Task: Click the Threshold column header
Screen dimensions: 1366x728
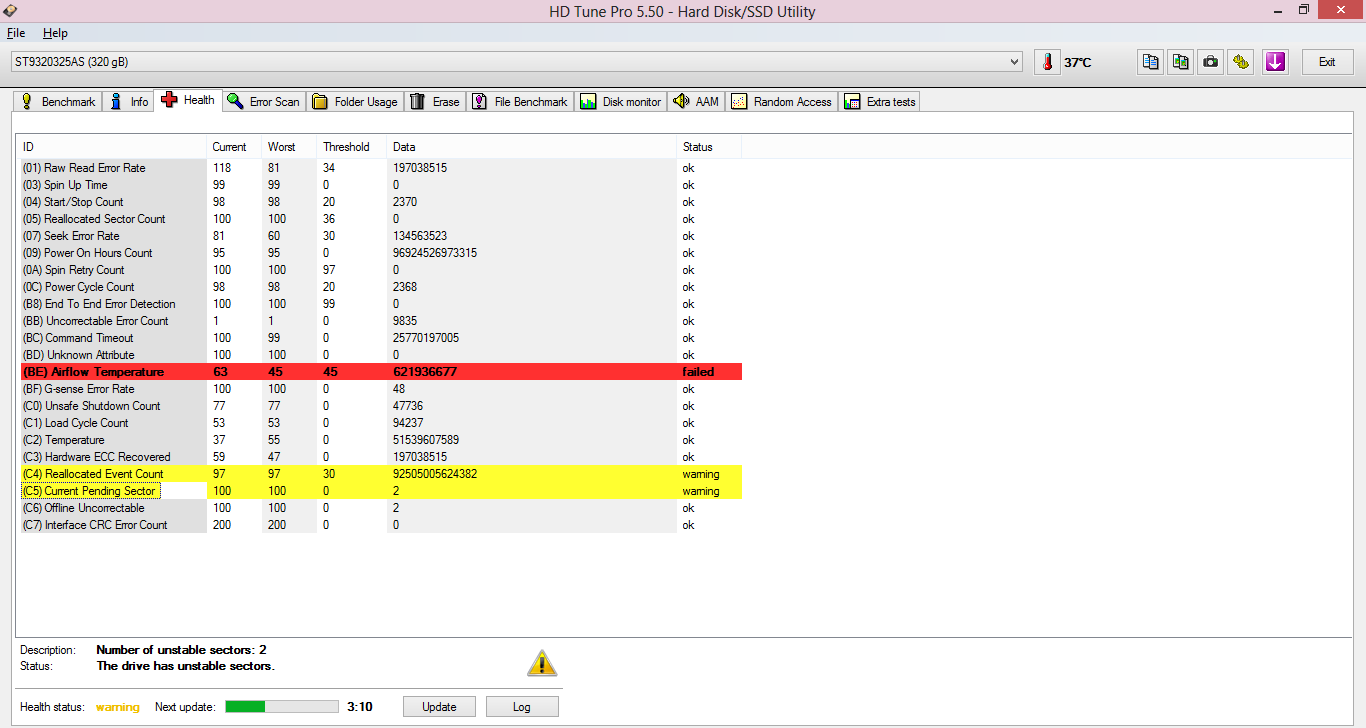Action: coord(352,147)
